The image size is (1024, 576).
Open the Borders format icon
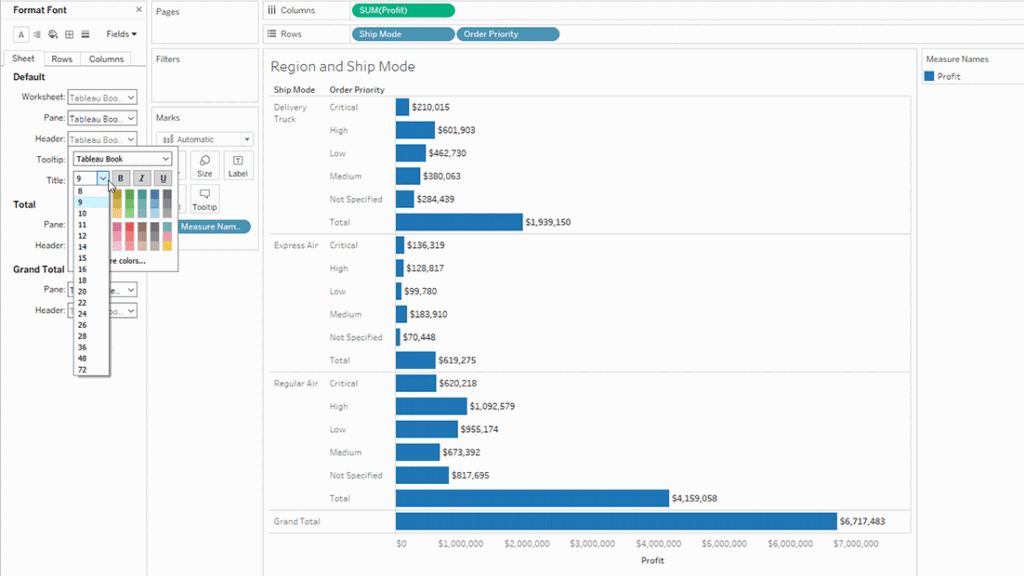tap(69, 33)
